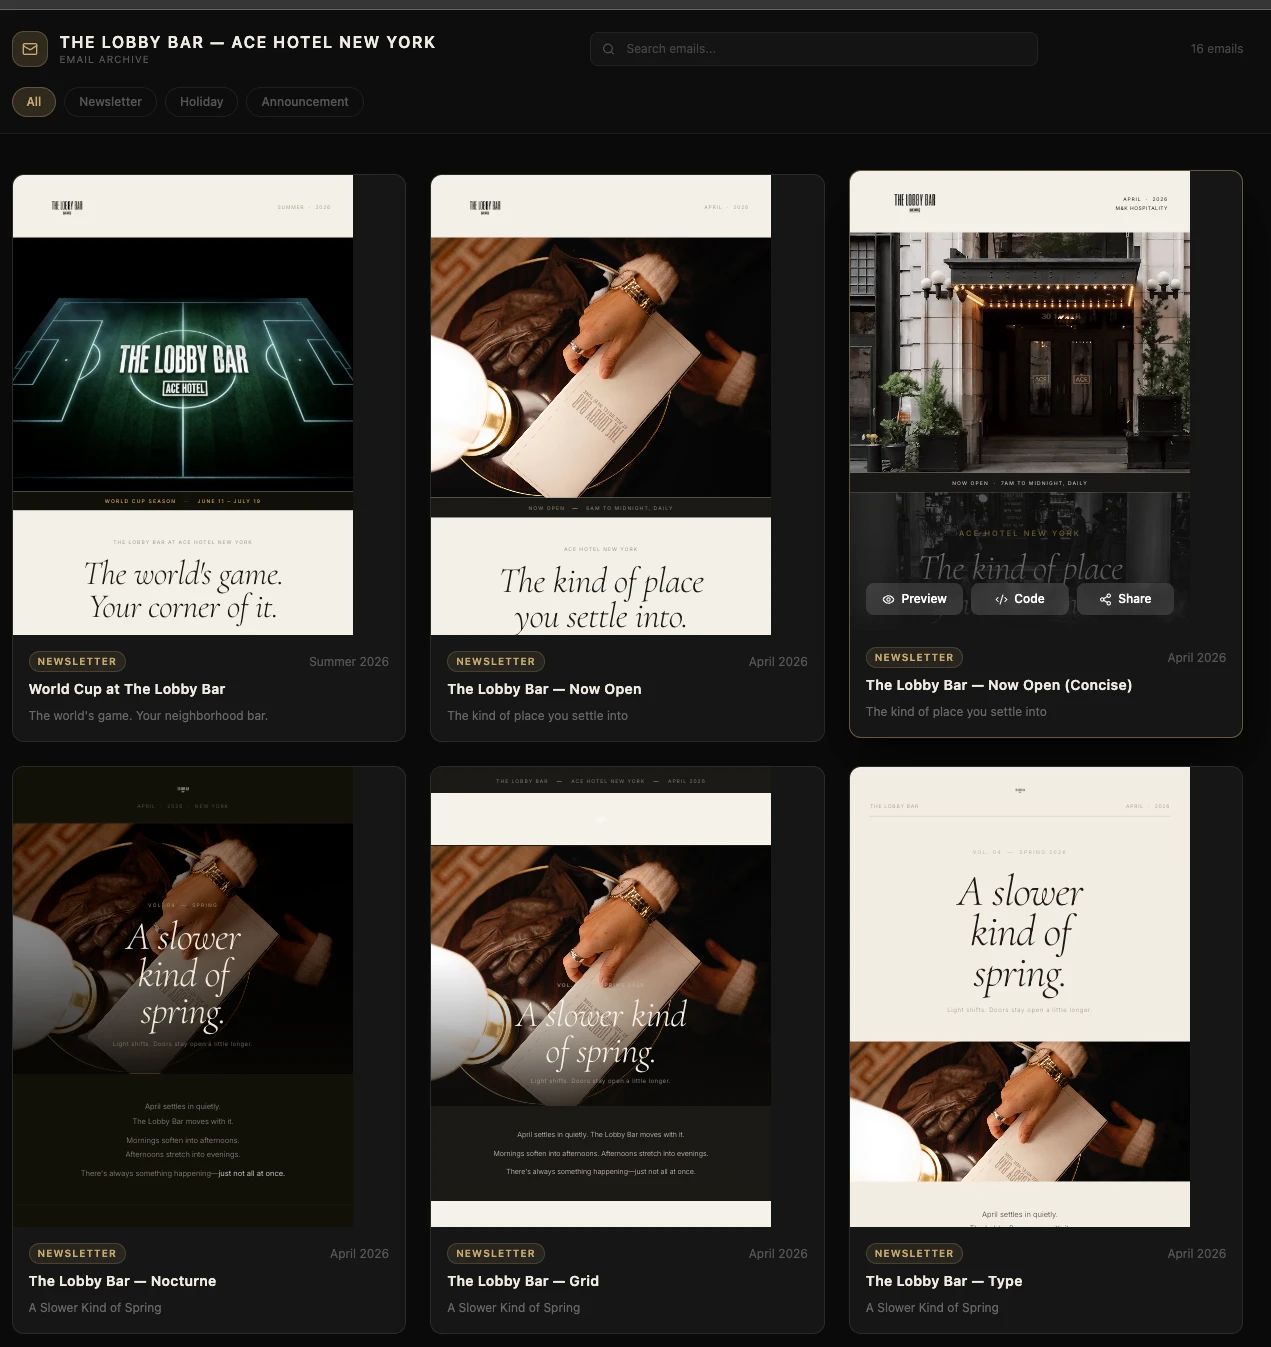Screen dimensions: 1271x1347
Task: Click title 'The Lobby Bar — Now Open (Concise)'
Action: (999, 685)
